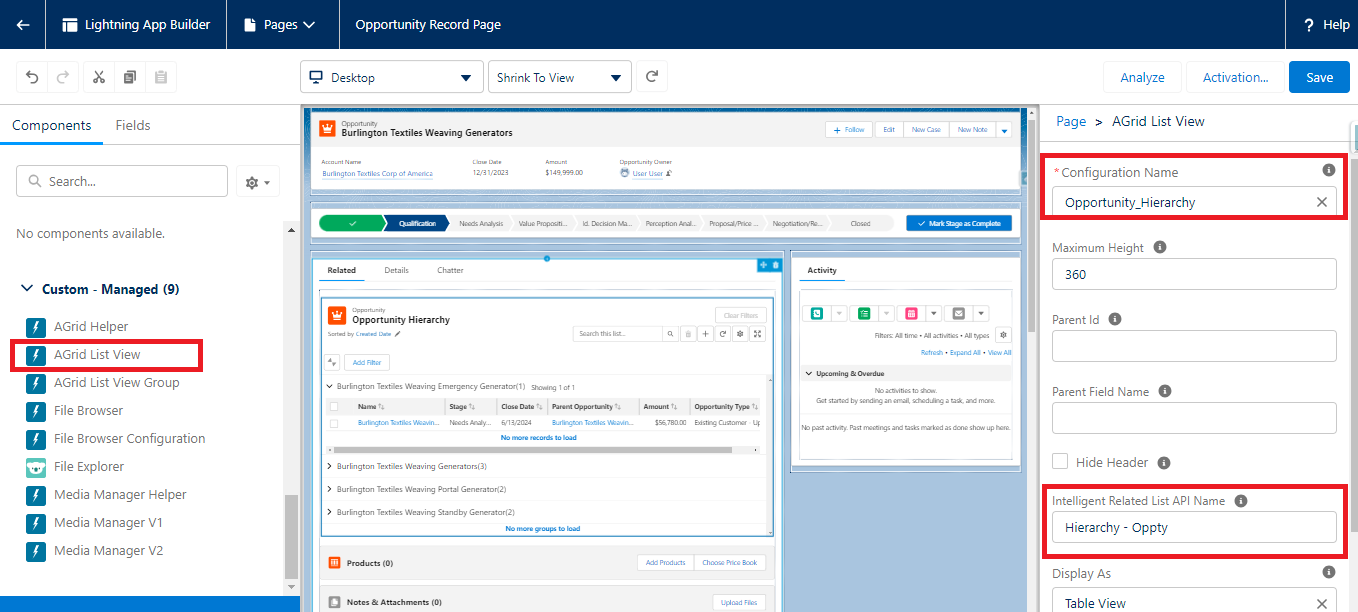This screenshot has width=1358, height=612.
Task: Switch to the Fields tab
Action: (133, 125)
